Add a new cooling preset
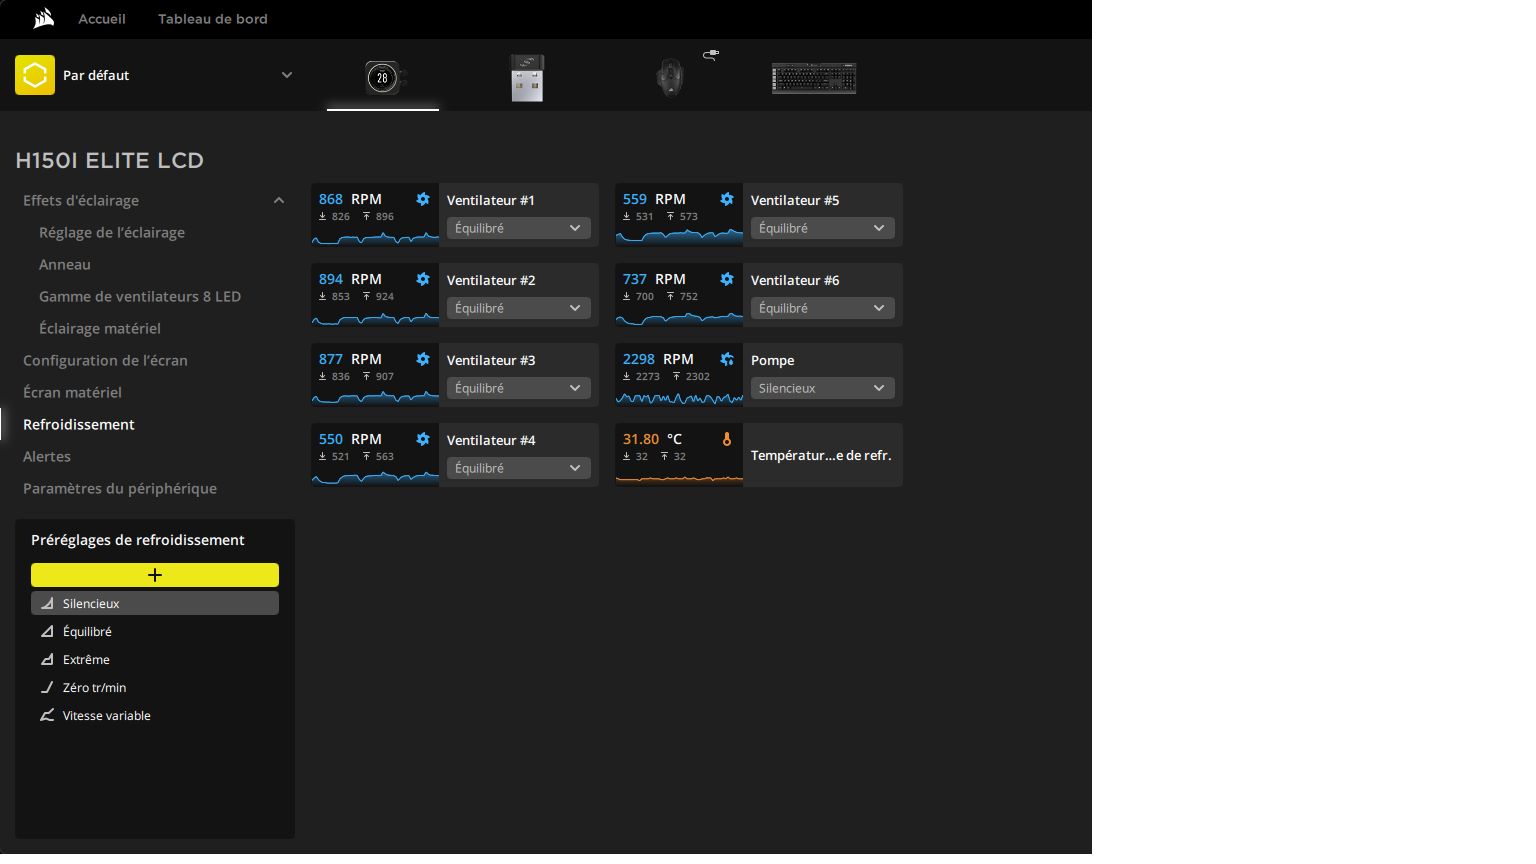This screenshot has width=1536, height=864. [x=155, y=575]
